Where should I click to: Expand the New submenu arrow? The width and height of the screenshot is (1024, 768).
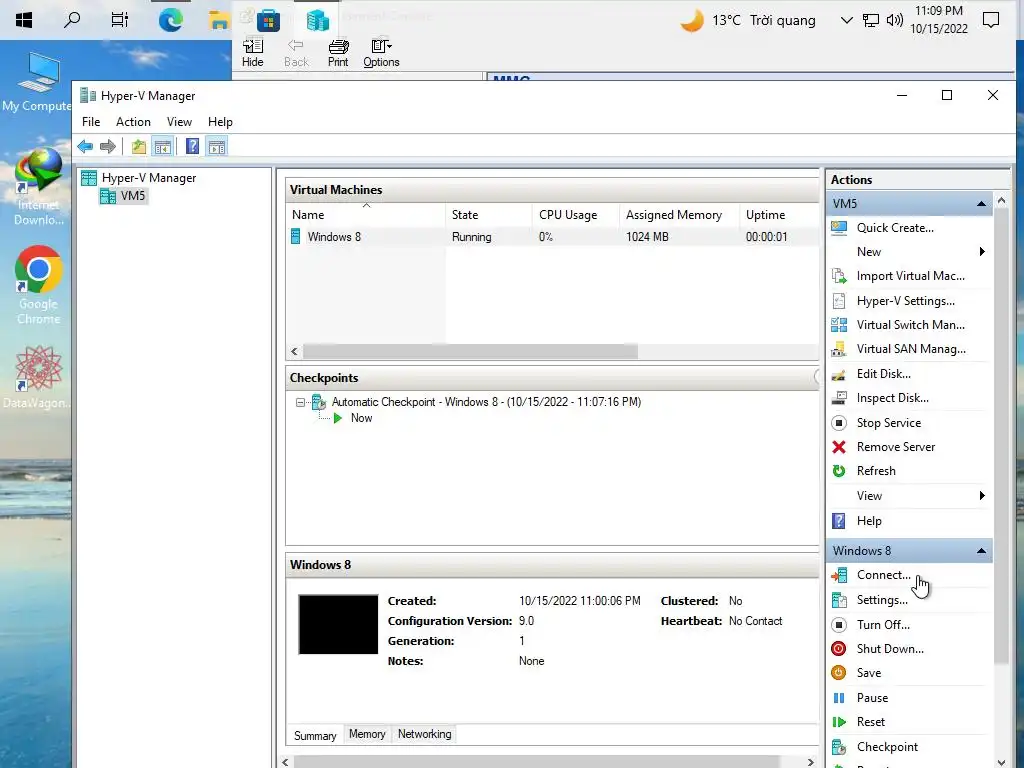pyautogui.click(x=982, y=252)
